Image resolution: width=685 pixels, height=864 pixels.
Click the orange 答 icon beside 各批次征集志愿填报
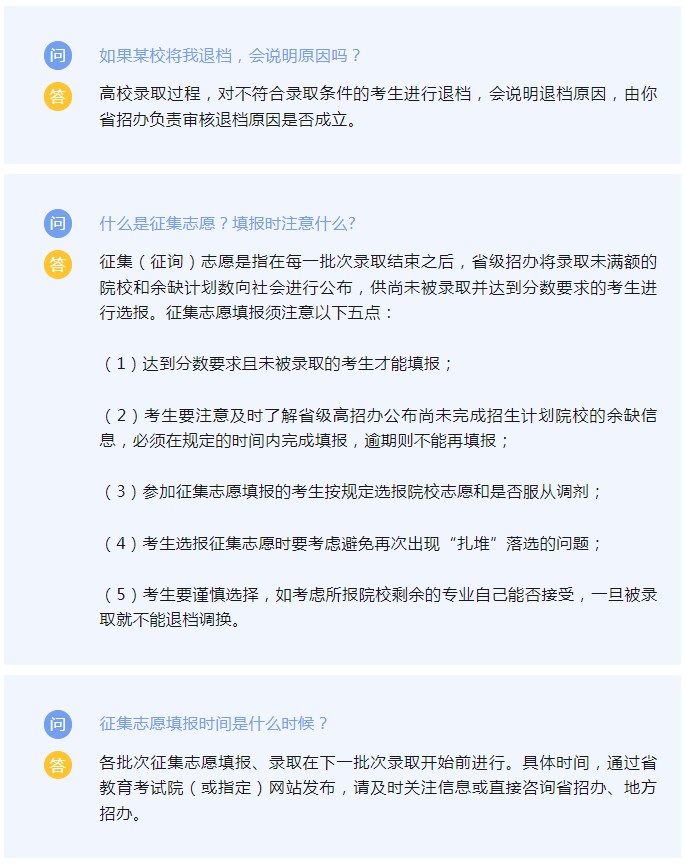click(58, 765)
